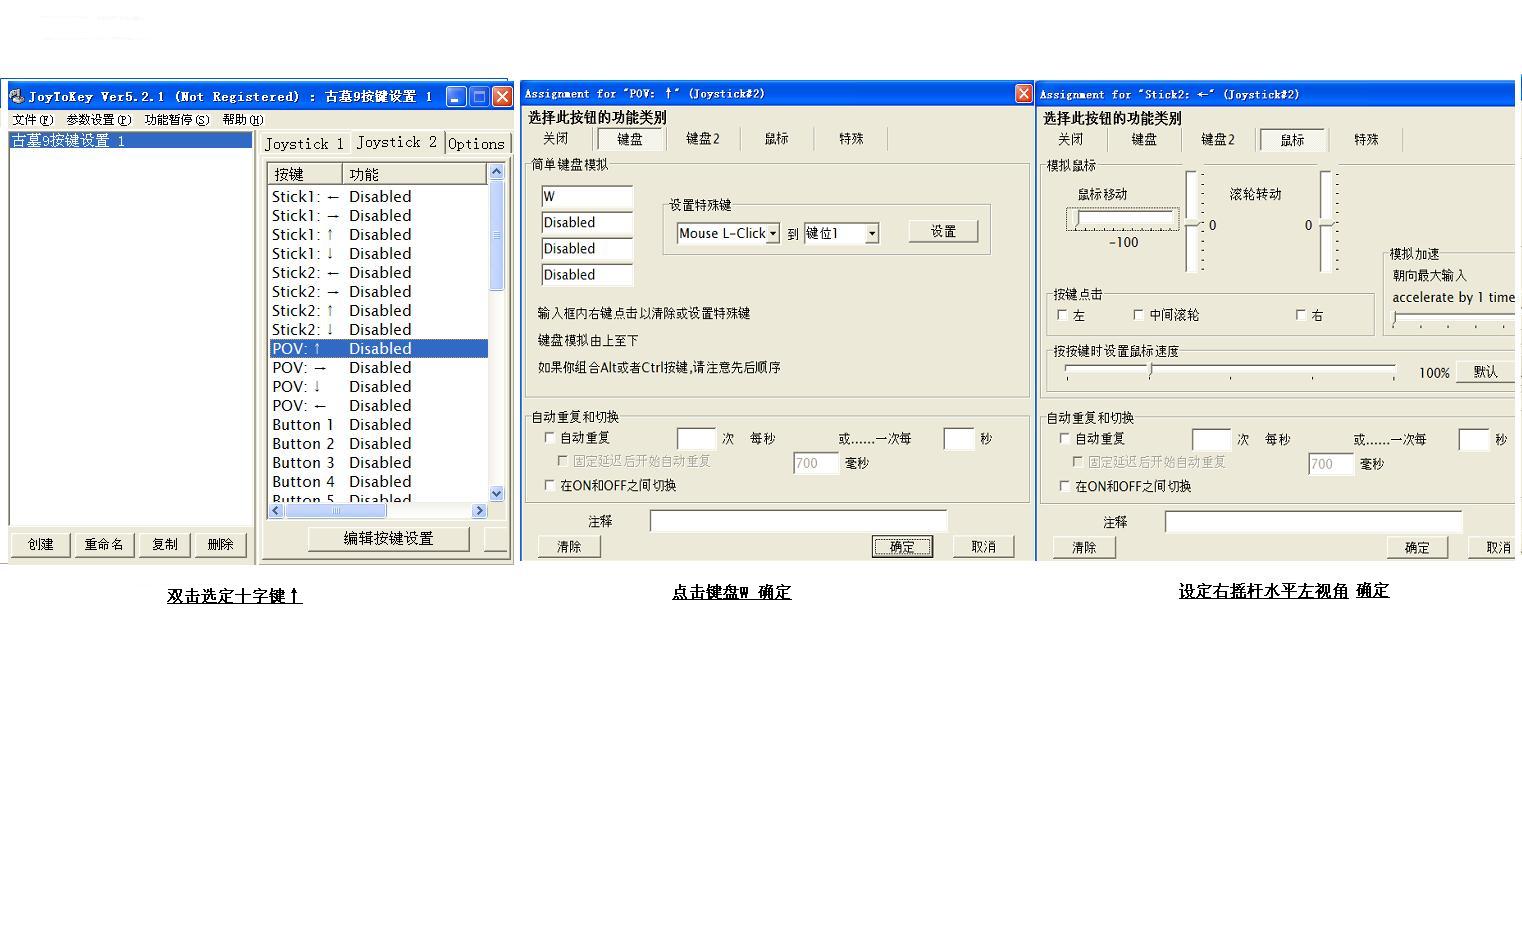
Task: Select the Button 3 row
Action: pos(378,462)
